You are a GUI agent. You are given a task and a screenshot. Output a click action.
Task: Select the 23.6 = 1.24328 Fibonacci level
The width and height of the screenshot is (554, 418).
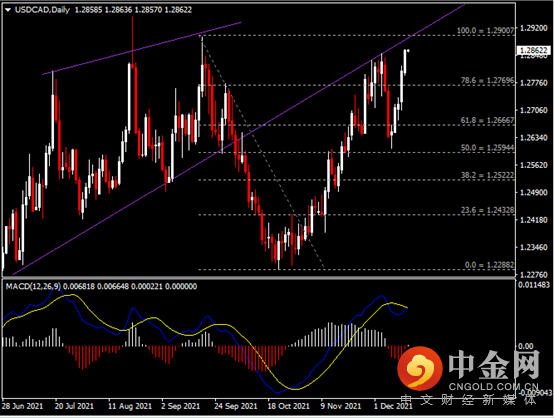point(488,210)
